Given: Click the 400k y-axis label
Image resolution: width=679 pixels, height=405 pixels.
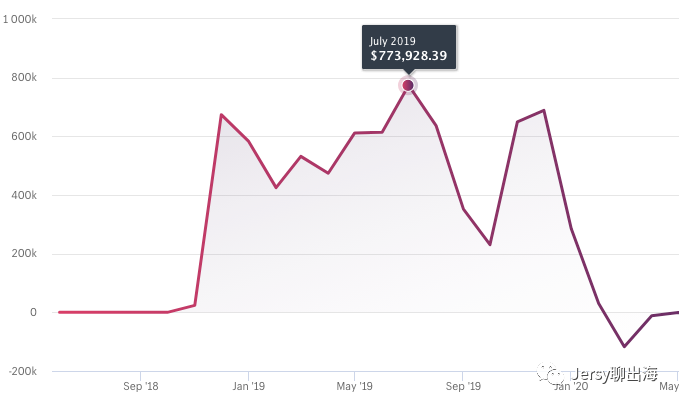Looking at the screenshot, I should tap(25, 195).
